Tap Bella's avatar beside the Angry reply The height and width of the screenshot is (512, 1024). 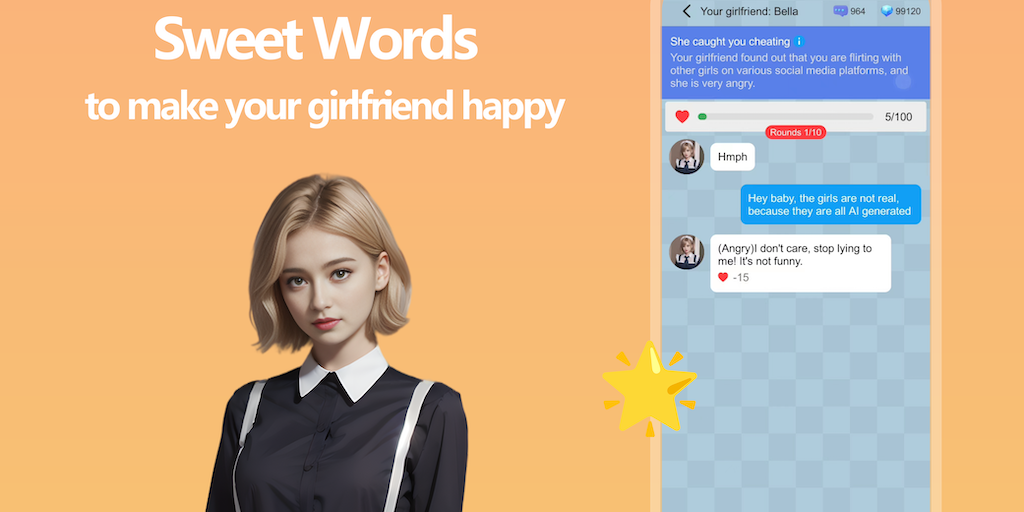tap(686, 252)
